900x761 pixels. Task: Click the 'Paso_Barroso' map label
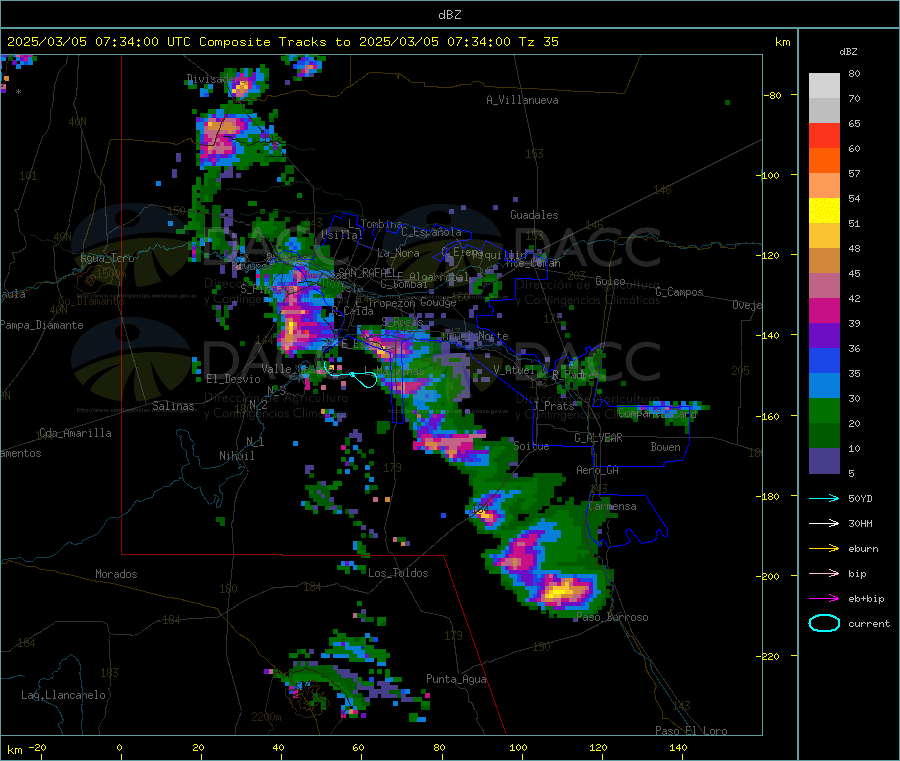[x=612, y=617]
